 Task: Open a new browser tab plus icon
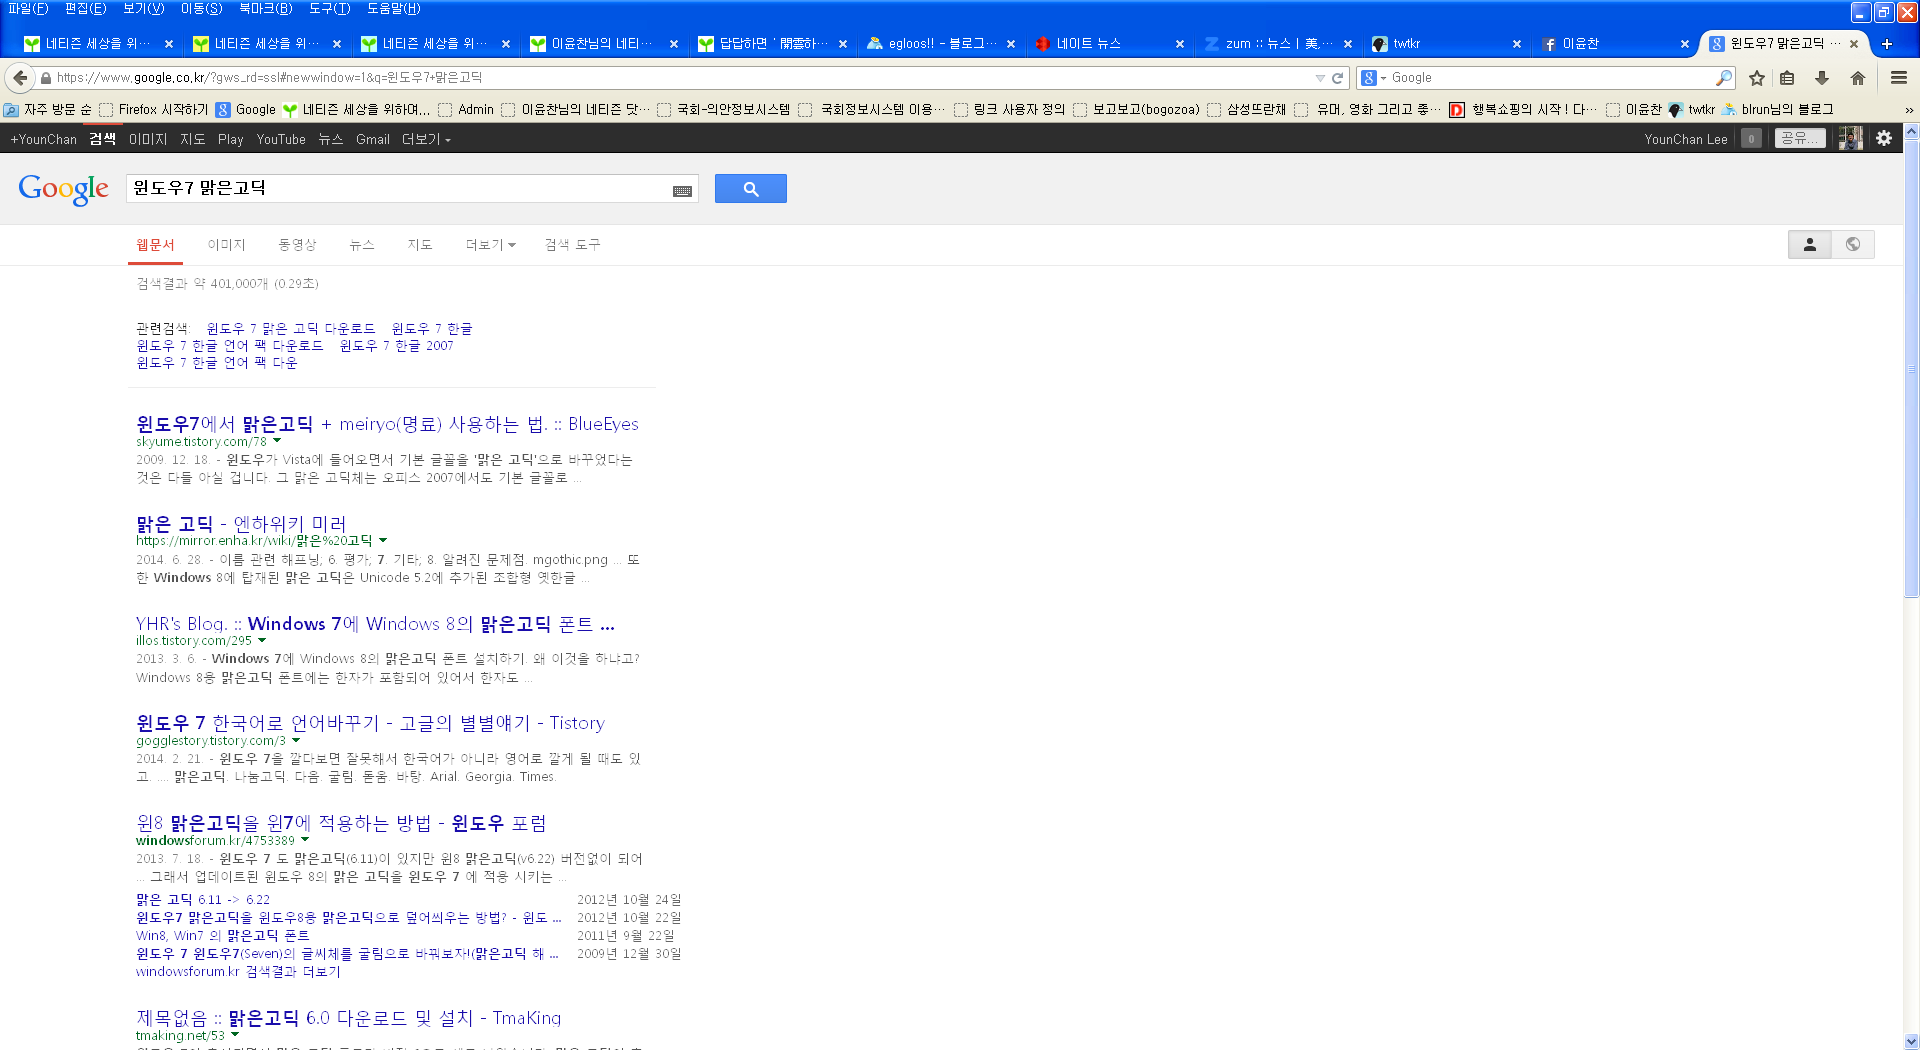coord(1887,44)
